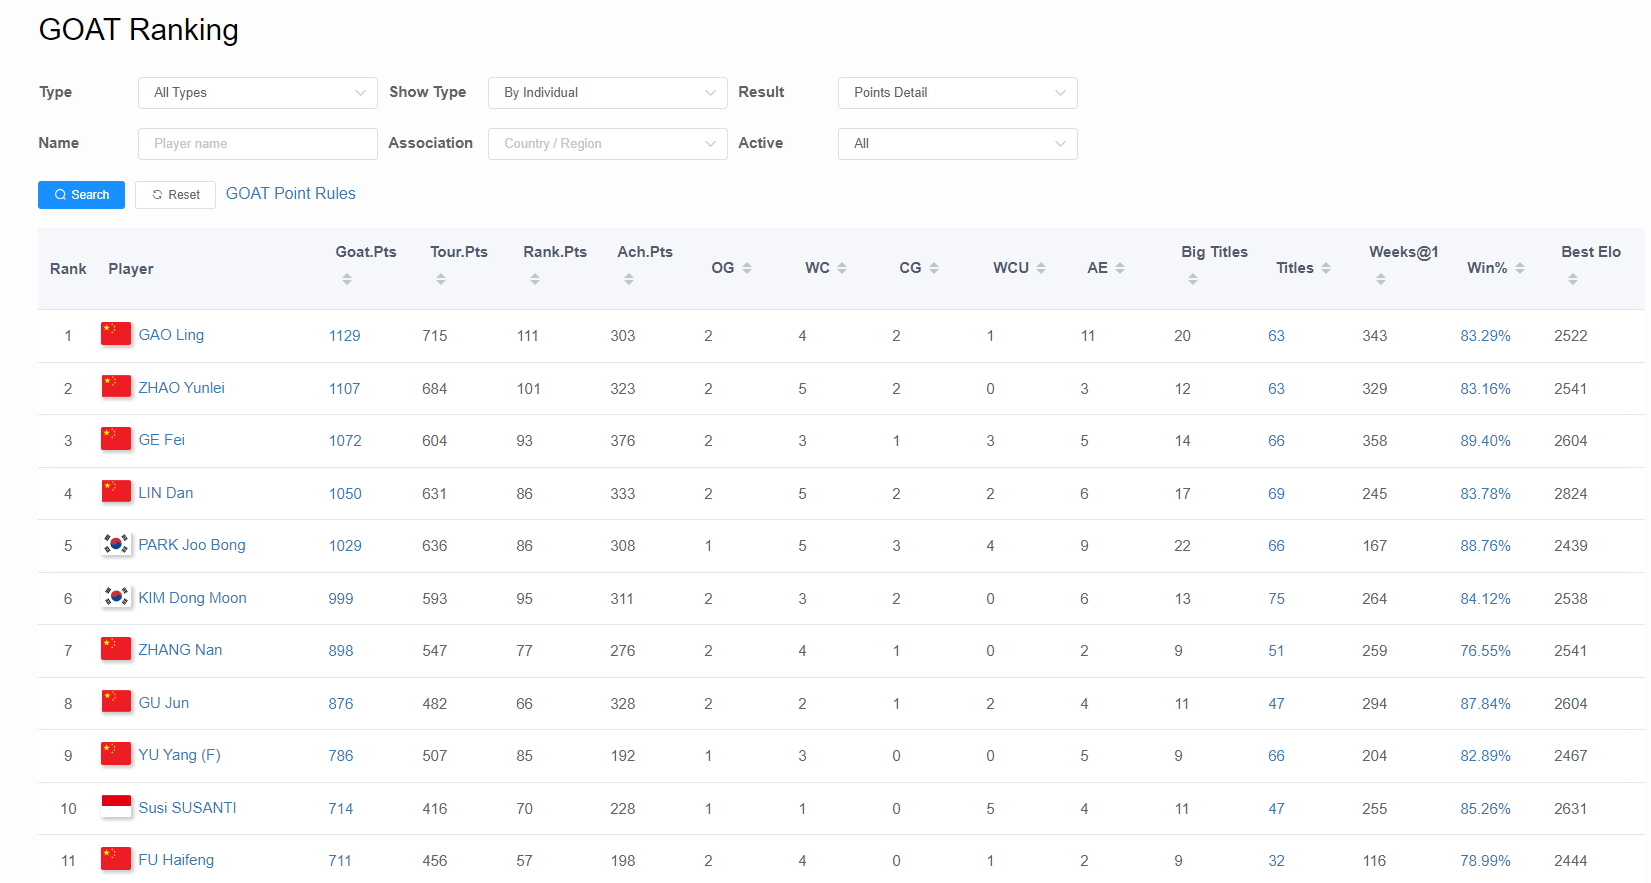Viewport: 1651px width, 883px height.
Task: Open Result dropdown showing Points Detail
Action: tap(958, 92)
